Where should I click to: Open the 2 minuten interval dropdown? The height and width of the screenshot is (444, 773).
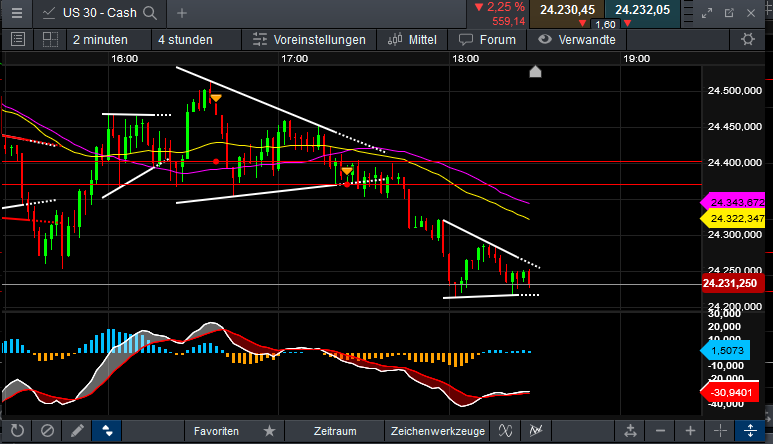[108, 40]
